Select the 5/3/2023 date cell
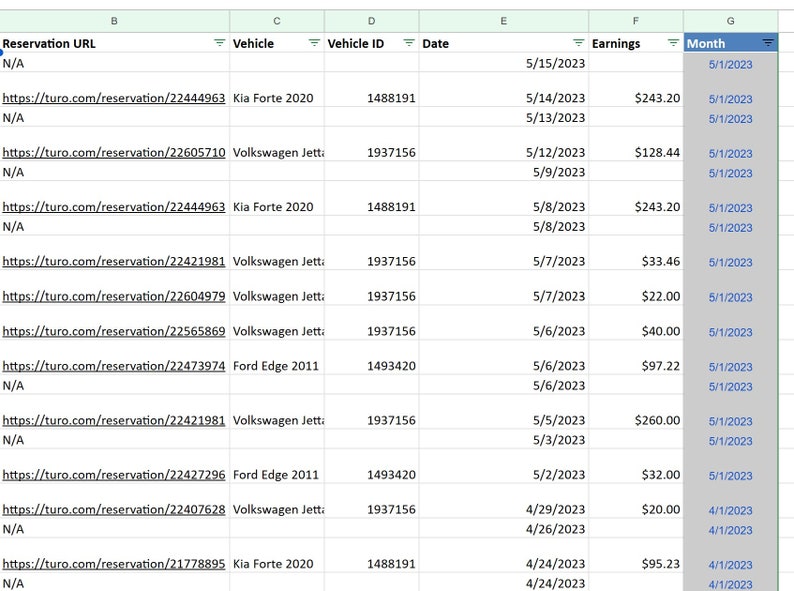The width and height of the screenshot is (794, 591). click(504, 440)
